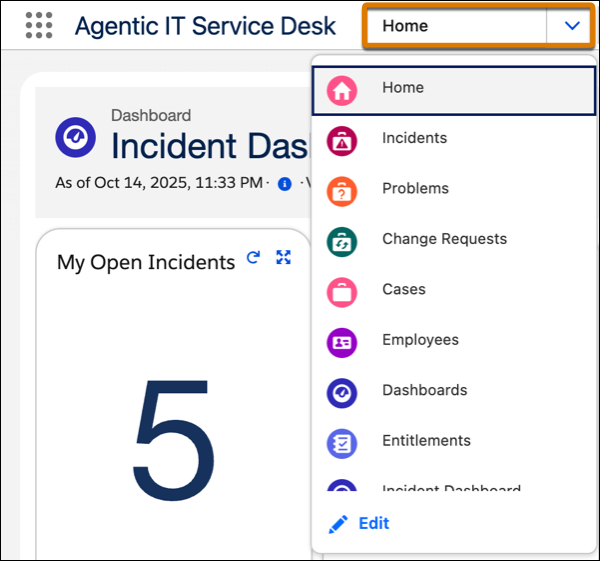Screen dimensions: 600x561
Task: Click the Incident Dashboard header gauge icon
Action: (x=75, y=137)
